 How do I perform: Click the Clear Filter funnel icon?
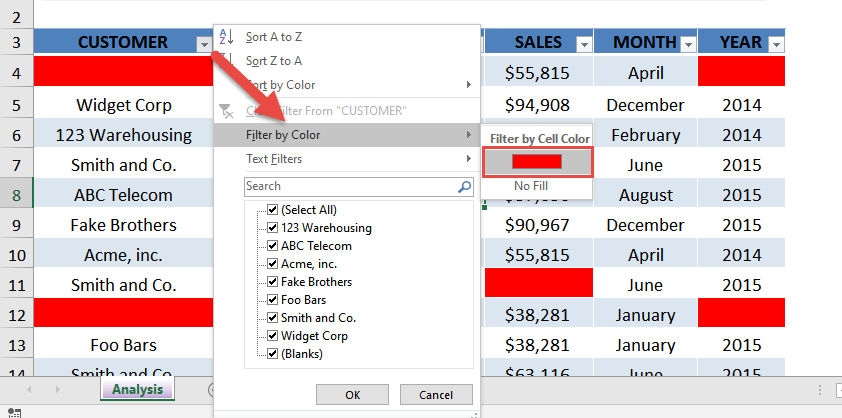(226, 111)
